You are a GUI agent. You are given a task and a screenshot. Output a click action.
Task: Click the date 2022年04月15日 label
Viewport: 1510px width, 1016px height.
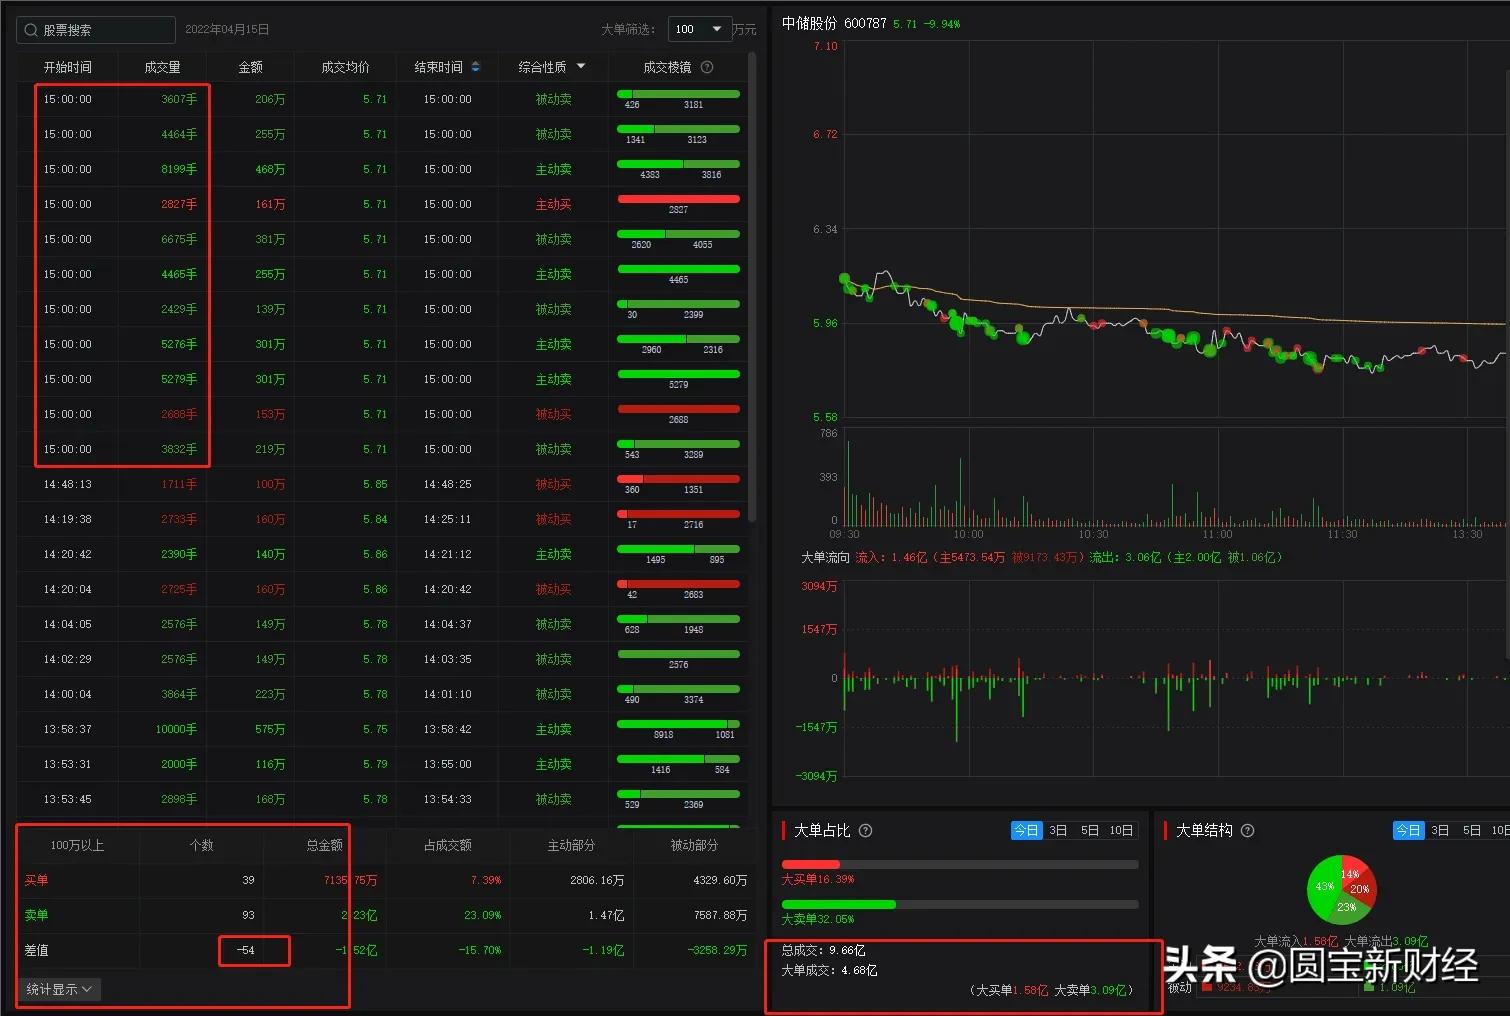click(227, 30)
